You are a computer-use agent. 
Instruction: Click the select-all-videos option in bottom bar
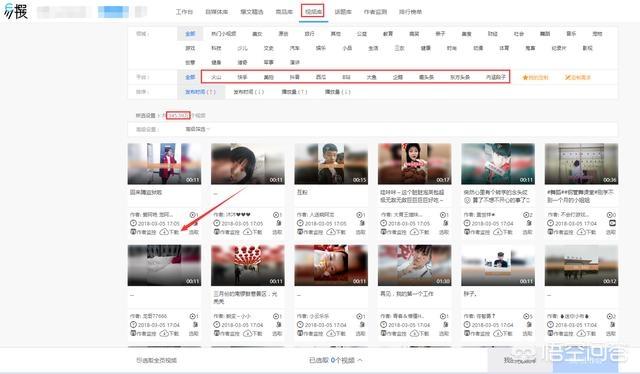point(156,360)
